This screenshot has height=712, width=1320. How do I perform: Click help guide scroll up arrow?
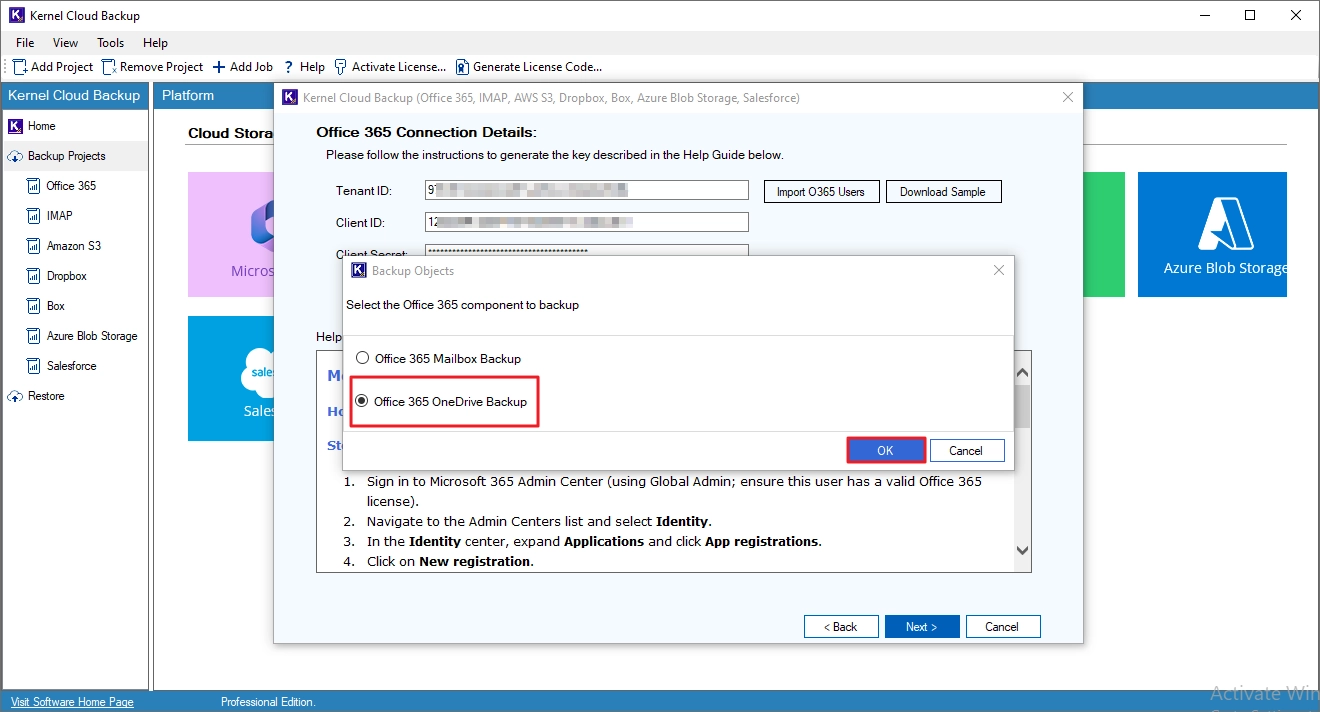coord(1022,373)
